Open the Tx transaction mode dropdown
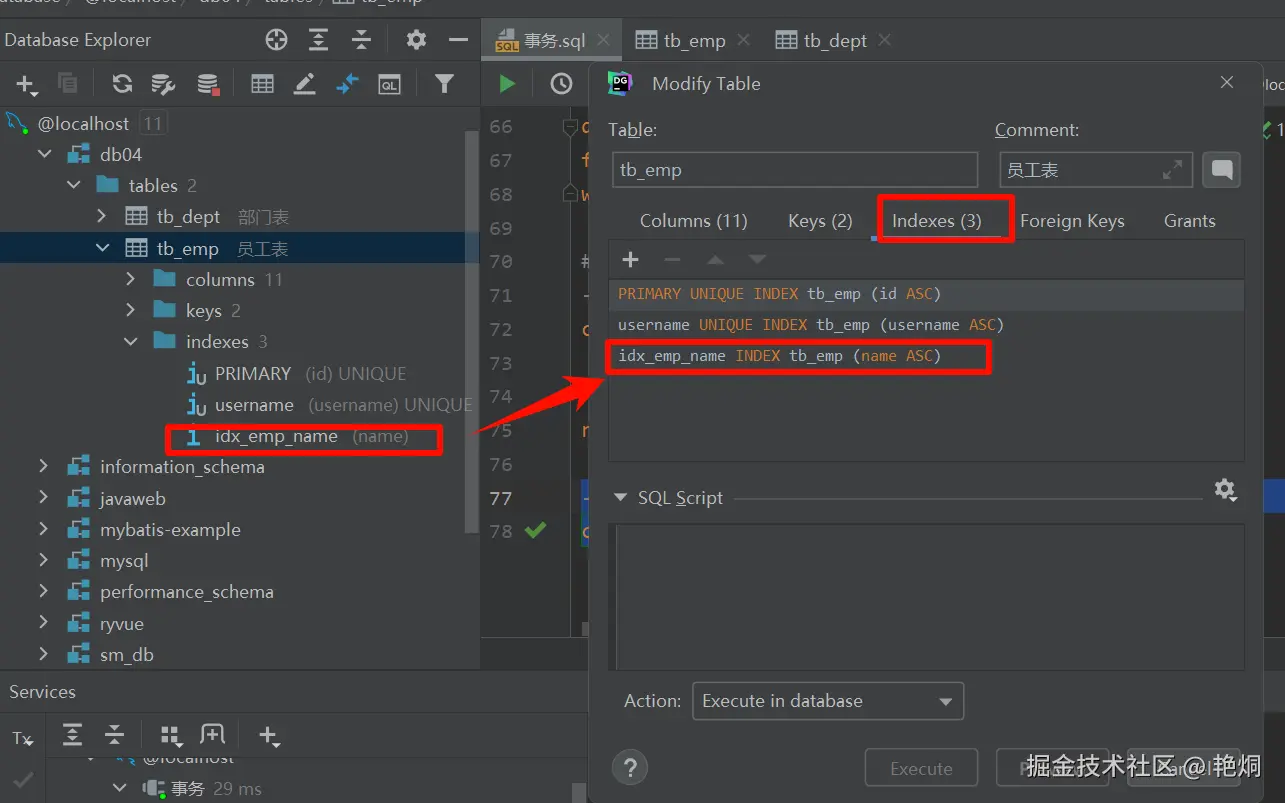Image resolution: width=1285 pixels, height=803 pixels. pos(23,739)
